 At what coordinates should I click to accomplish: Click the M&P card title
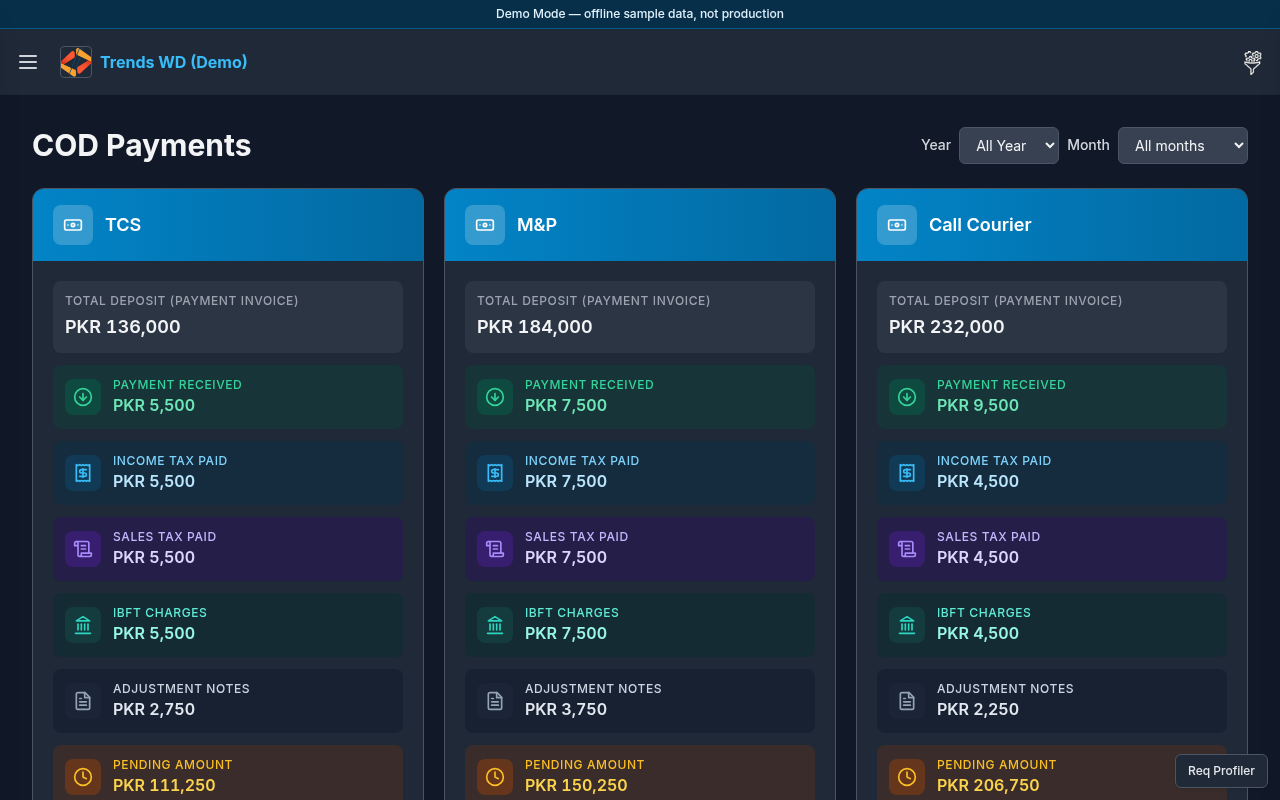point(537,225)
